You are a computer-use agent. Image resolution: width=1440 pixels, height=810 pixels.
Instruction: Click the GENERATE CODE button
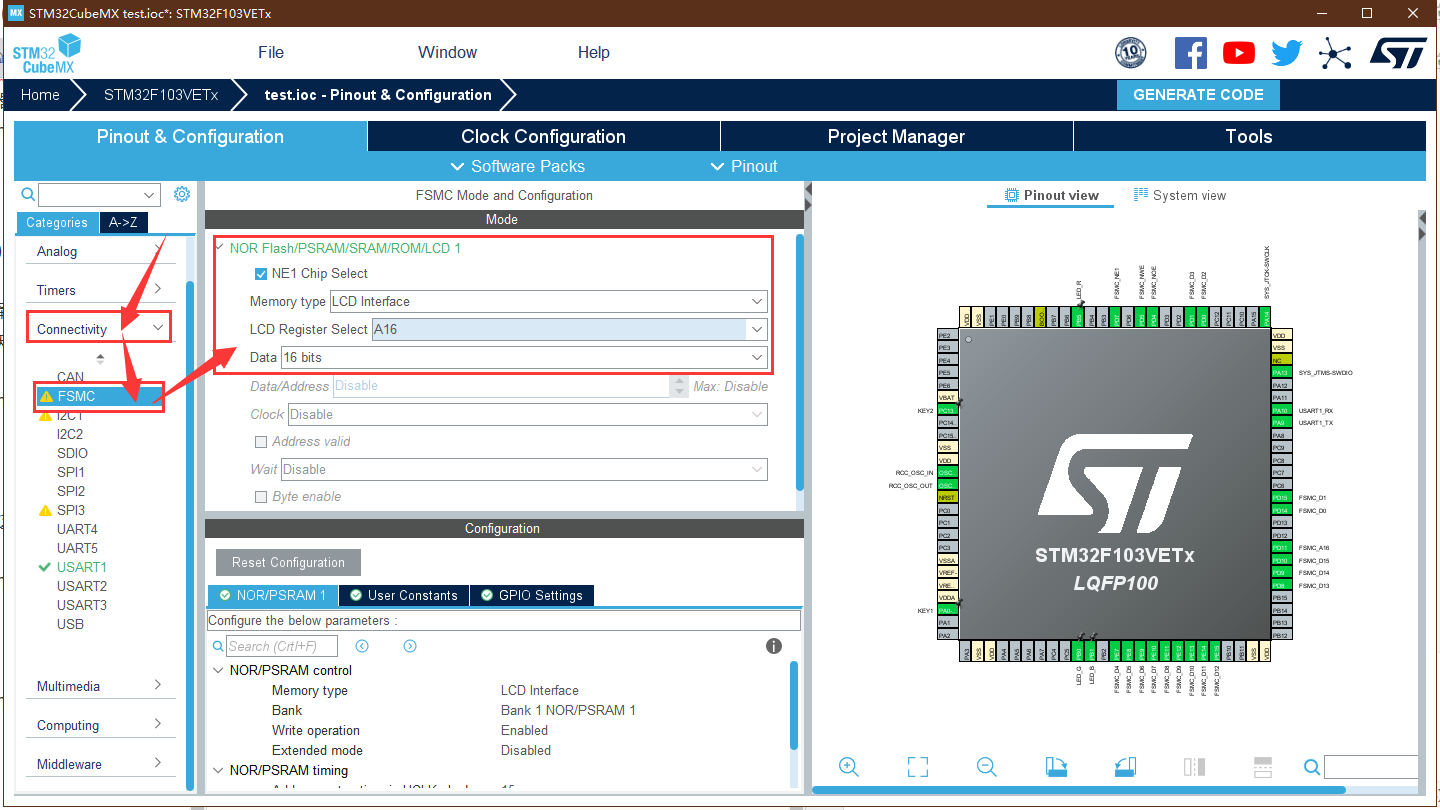1198,94
